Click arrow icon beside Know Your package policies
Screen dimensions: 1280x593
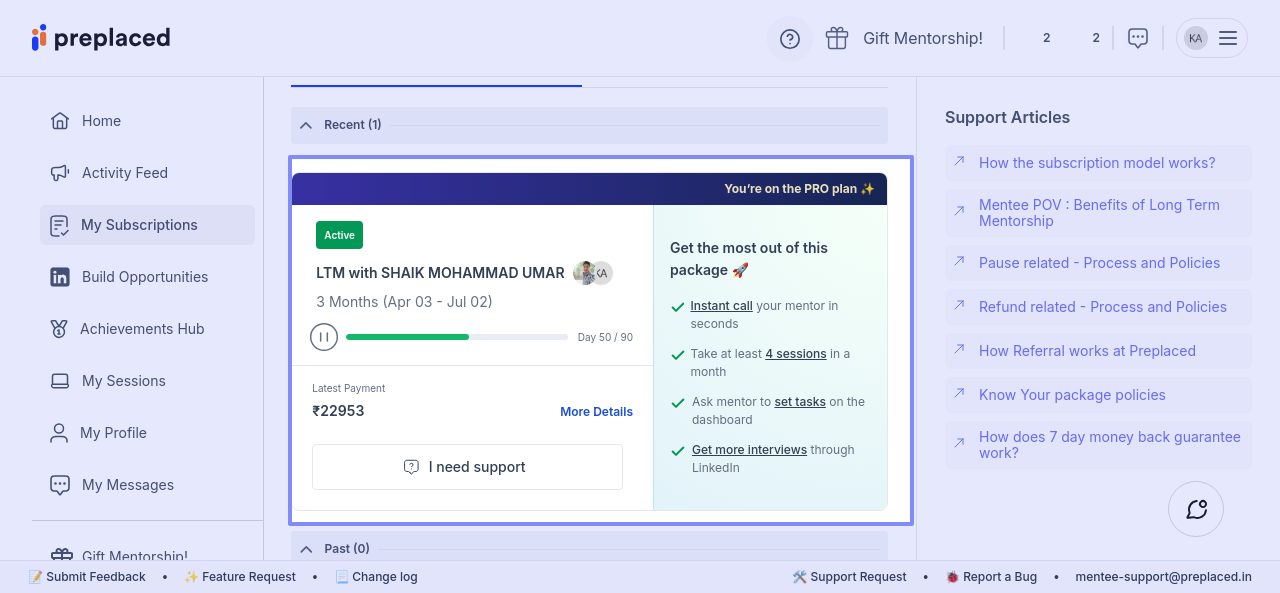coord(959,393)
